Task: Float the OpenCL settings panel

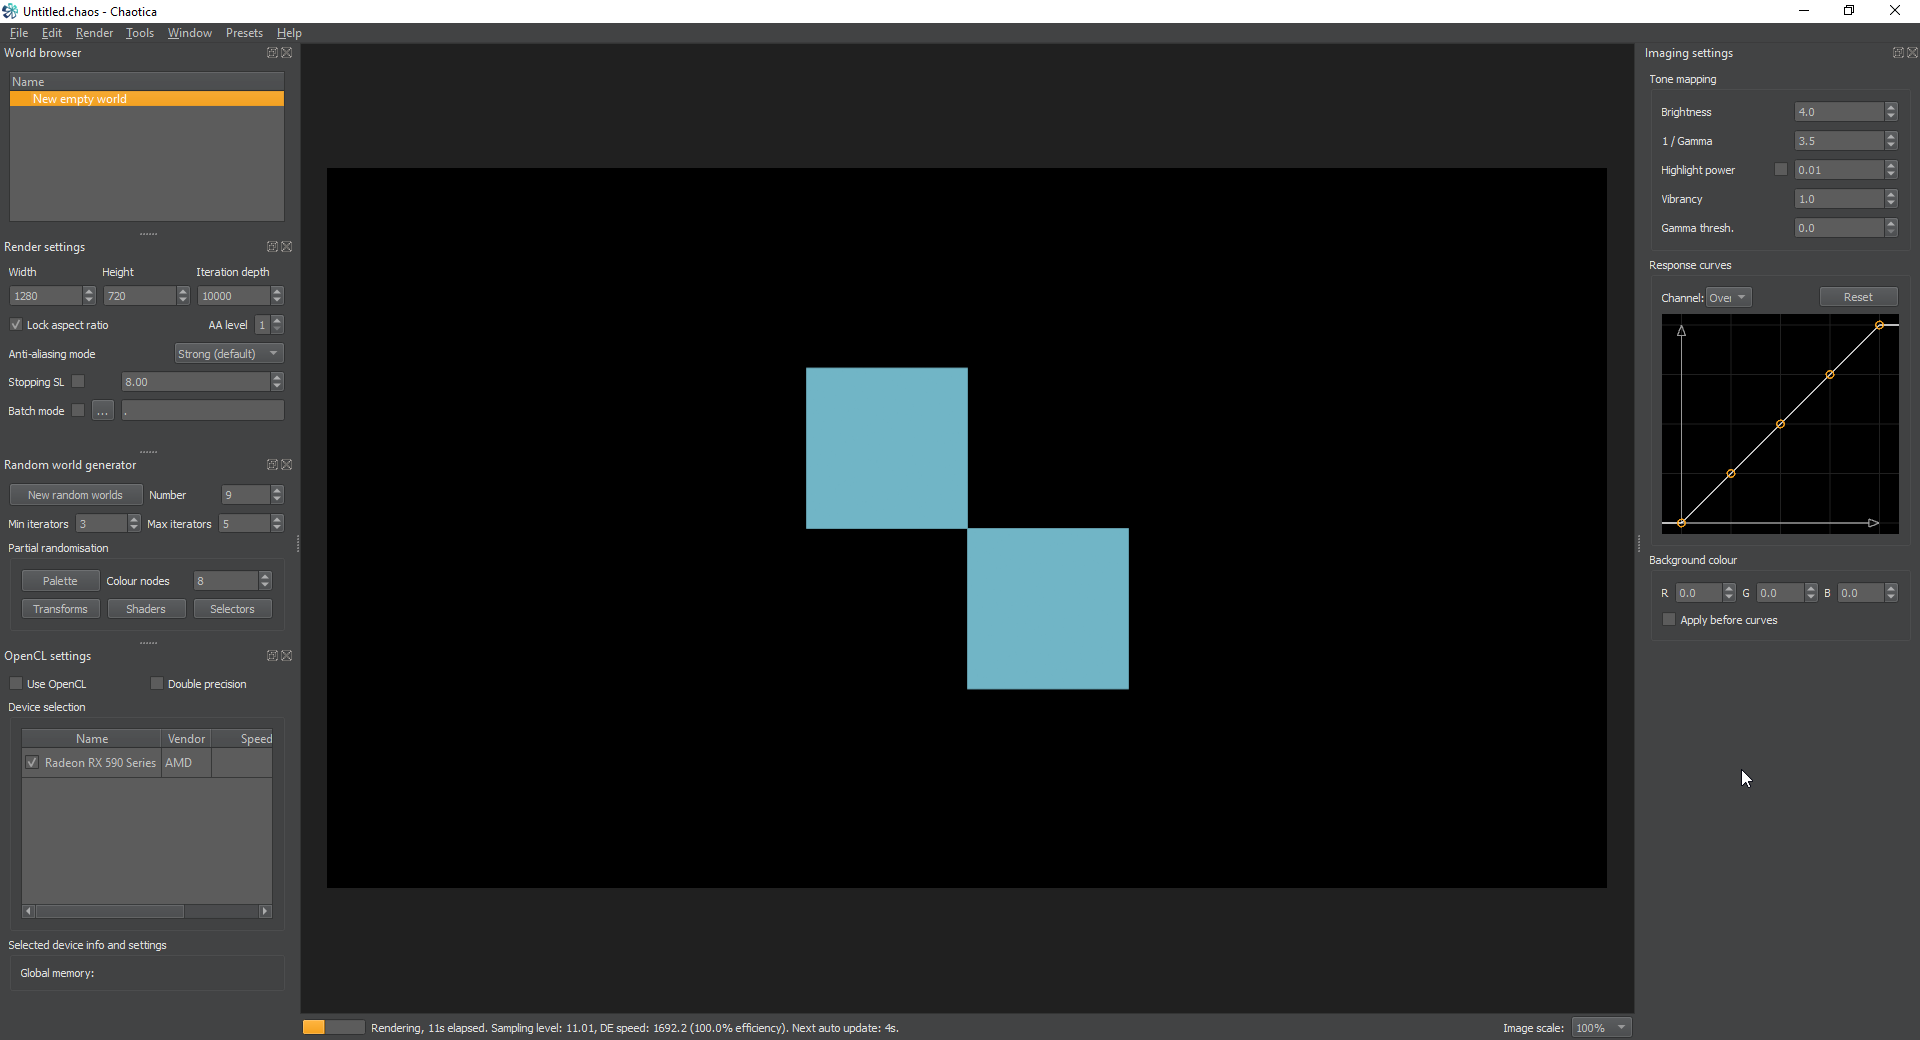Action: click(272, 656)
